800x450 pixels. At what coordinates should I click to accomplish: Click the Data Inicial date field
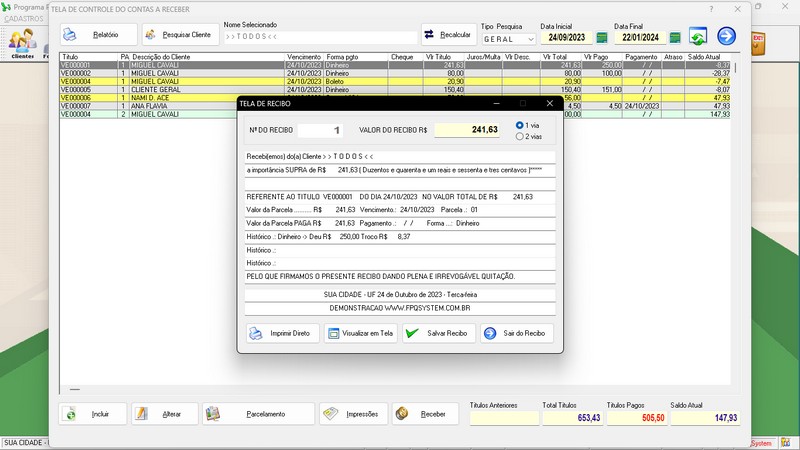566,38
